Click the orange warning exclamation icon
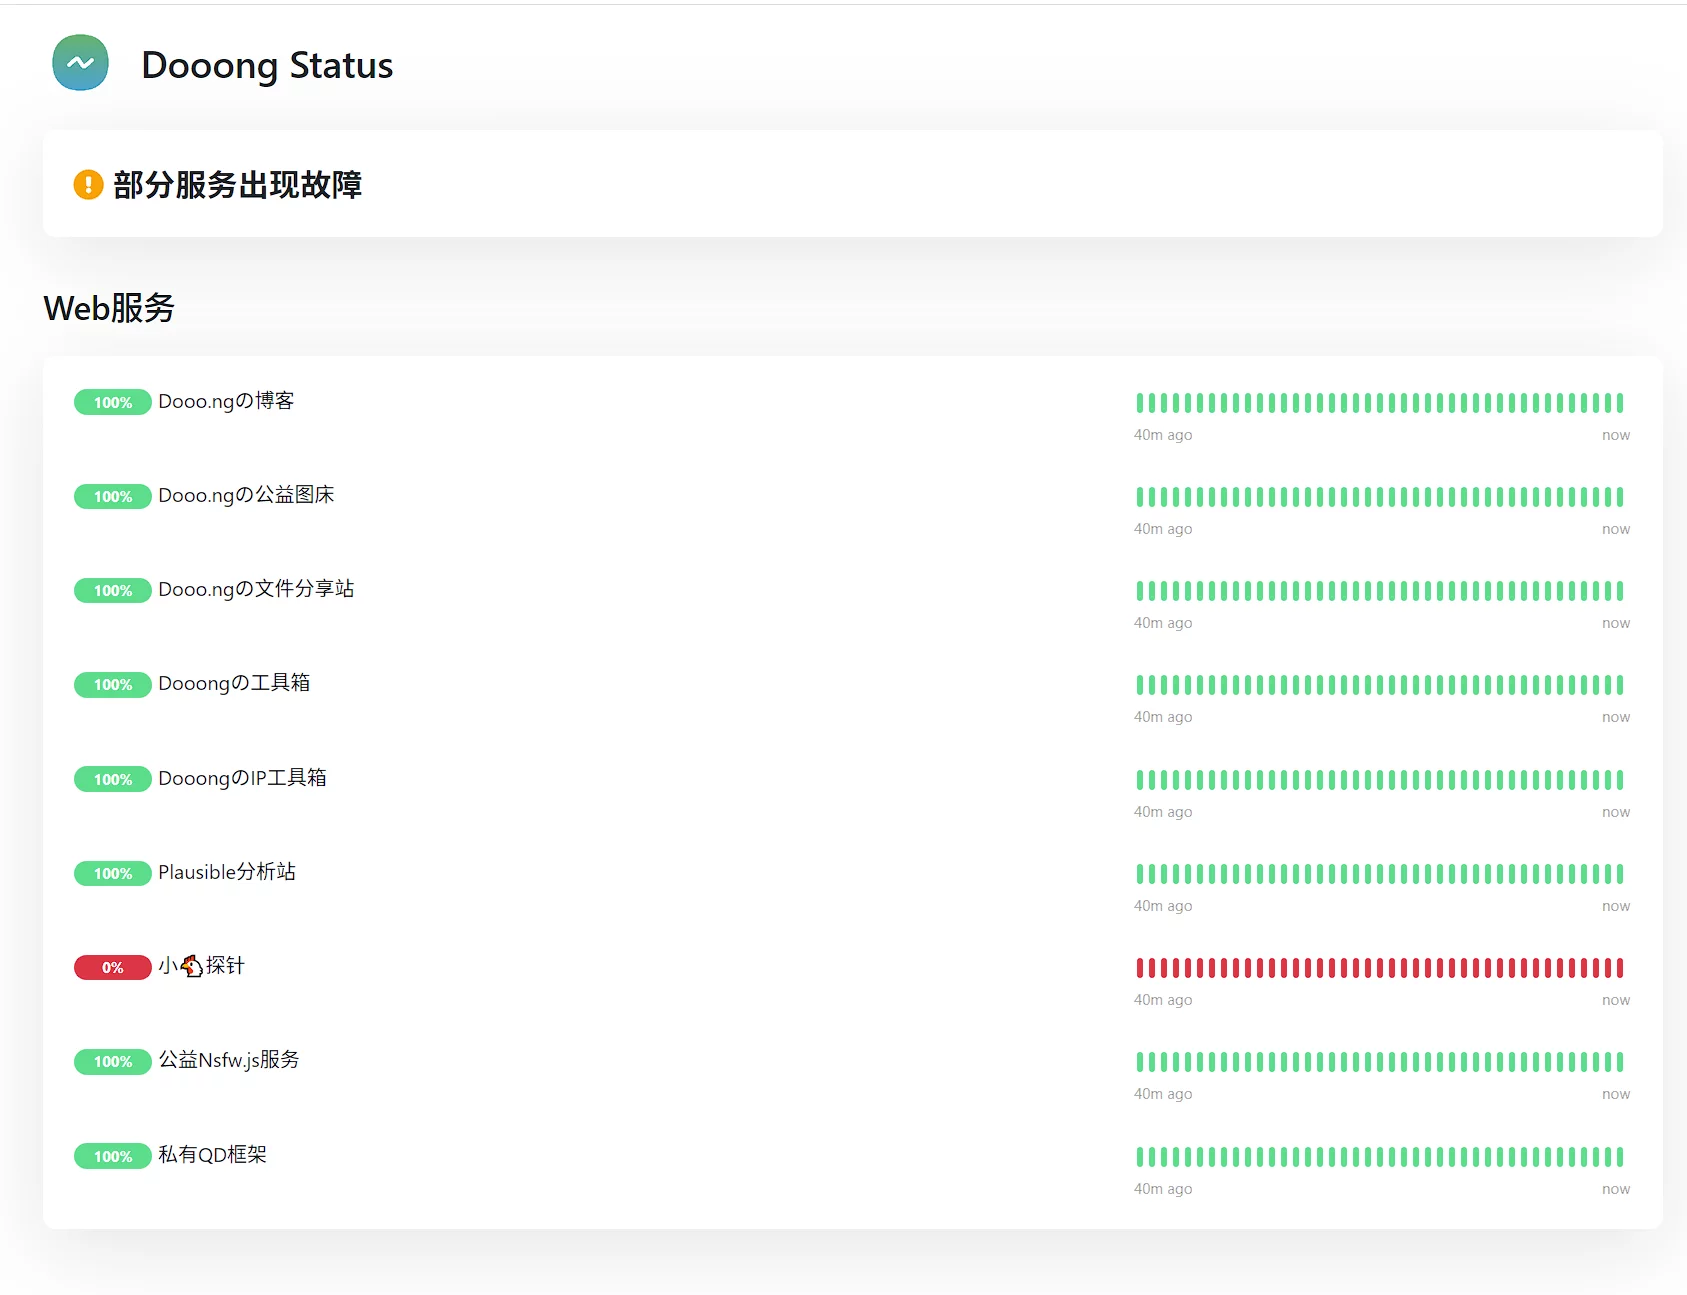Image resolution: width=1687 pixels, height=1295 pixels. click(x=88, y=185)
